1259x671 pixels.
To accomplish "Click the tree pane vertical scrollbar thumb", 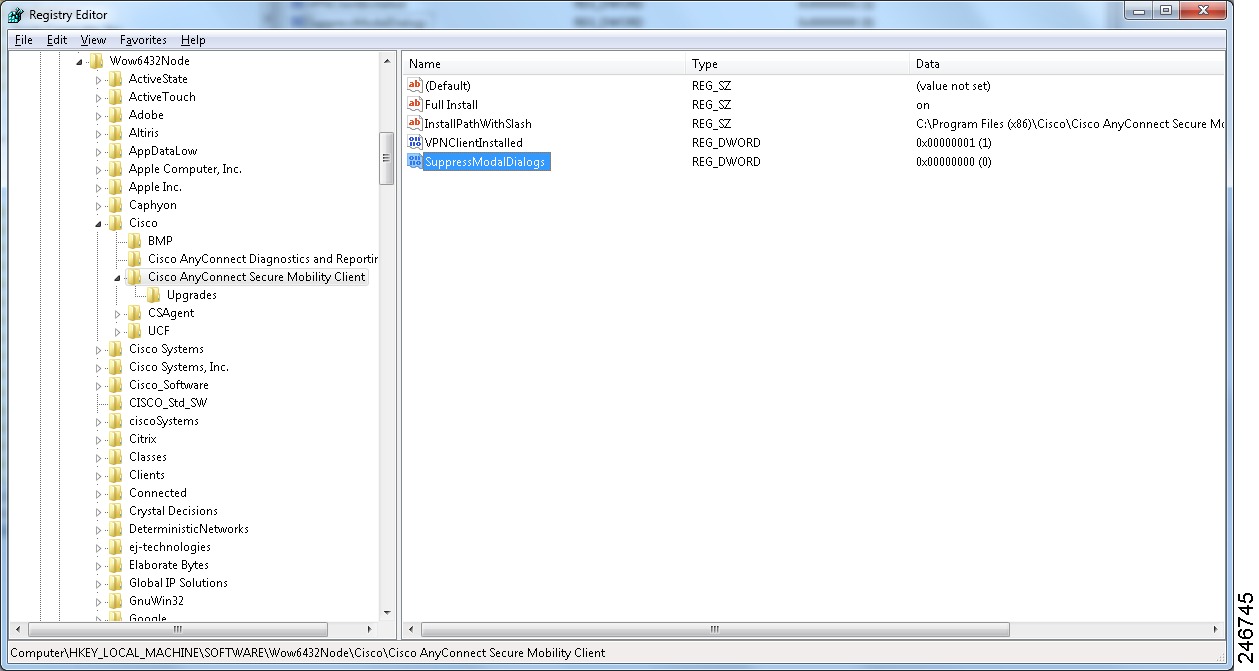I will click(387, 158).
